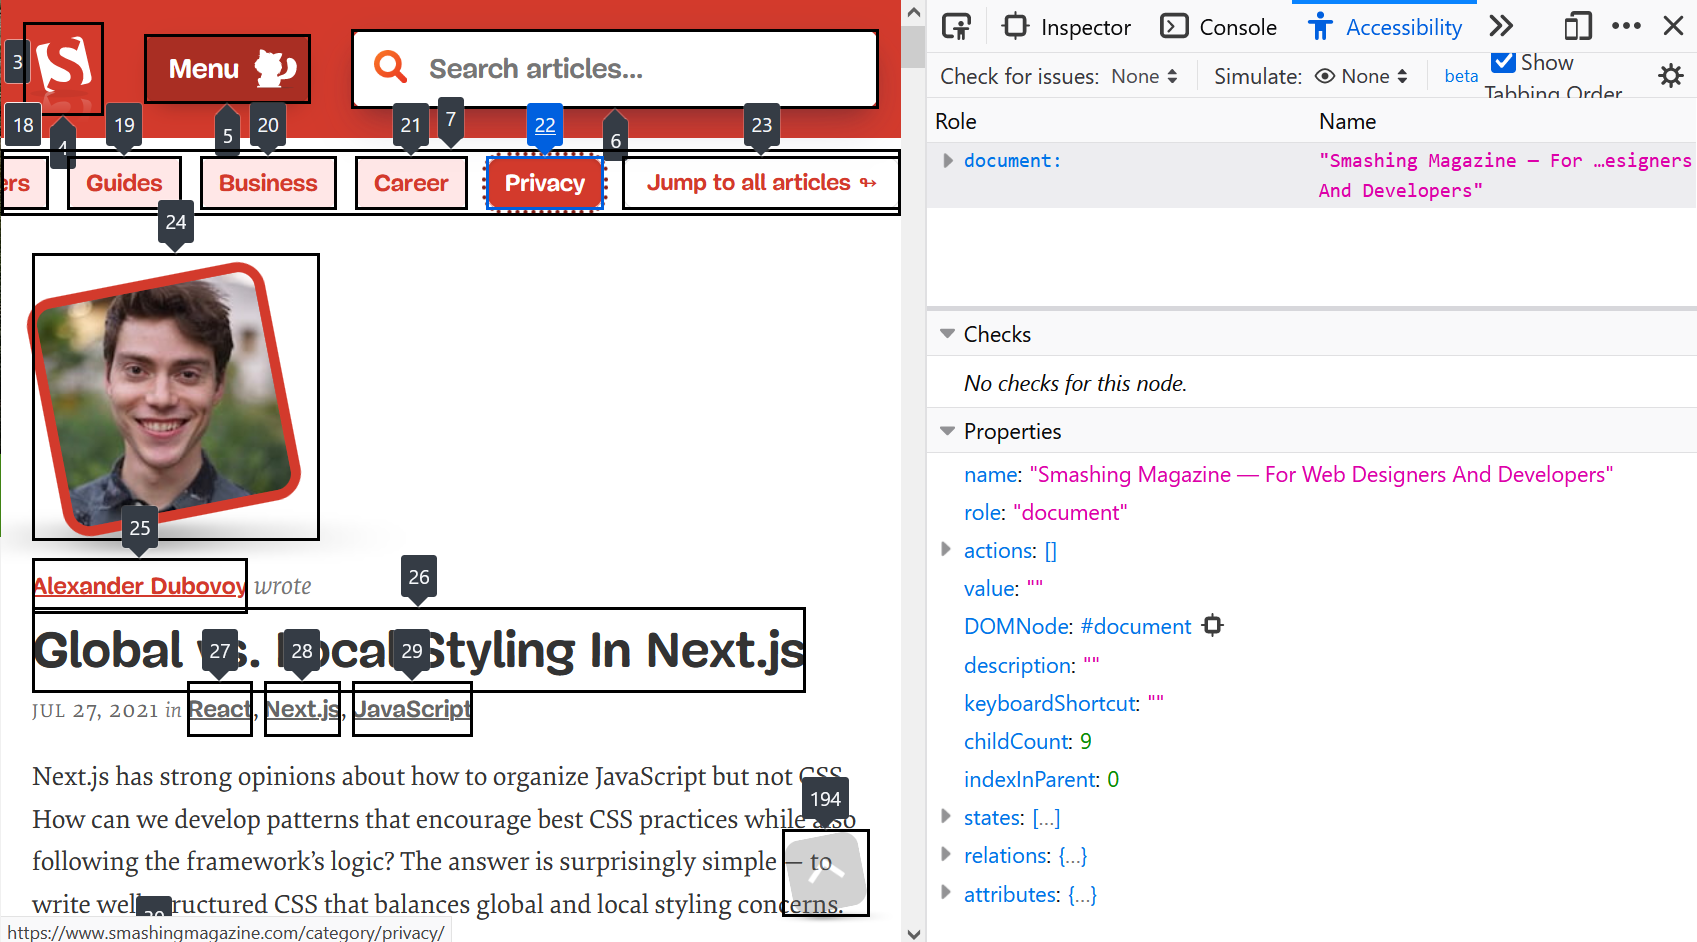1697x942 pixels.
Task: Click the back-to-top arrow button
Action: (x=824, y=871)
